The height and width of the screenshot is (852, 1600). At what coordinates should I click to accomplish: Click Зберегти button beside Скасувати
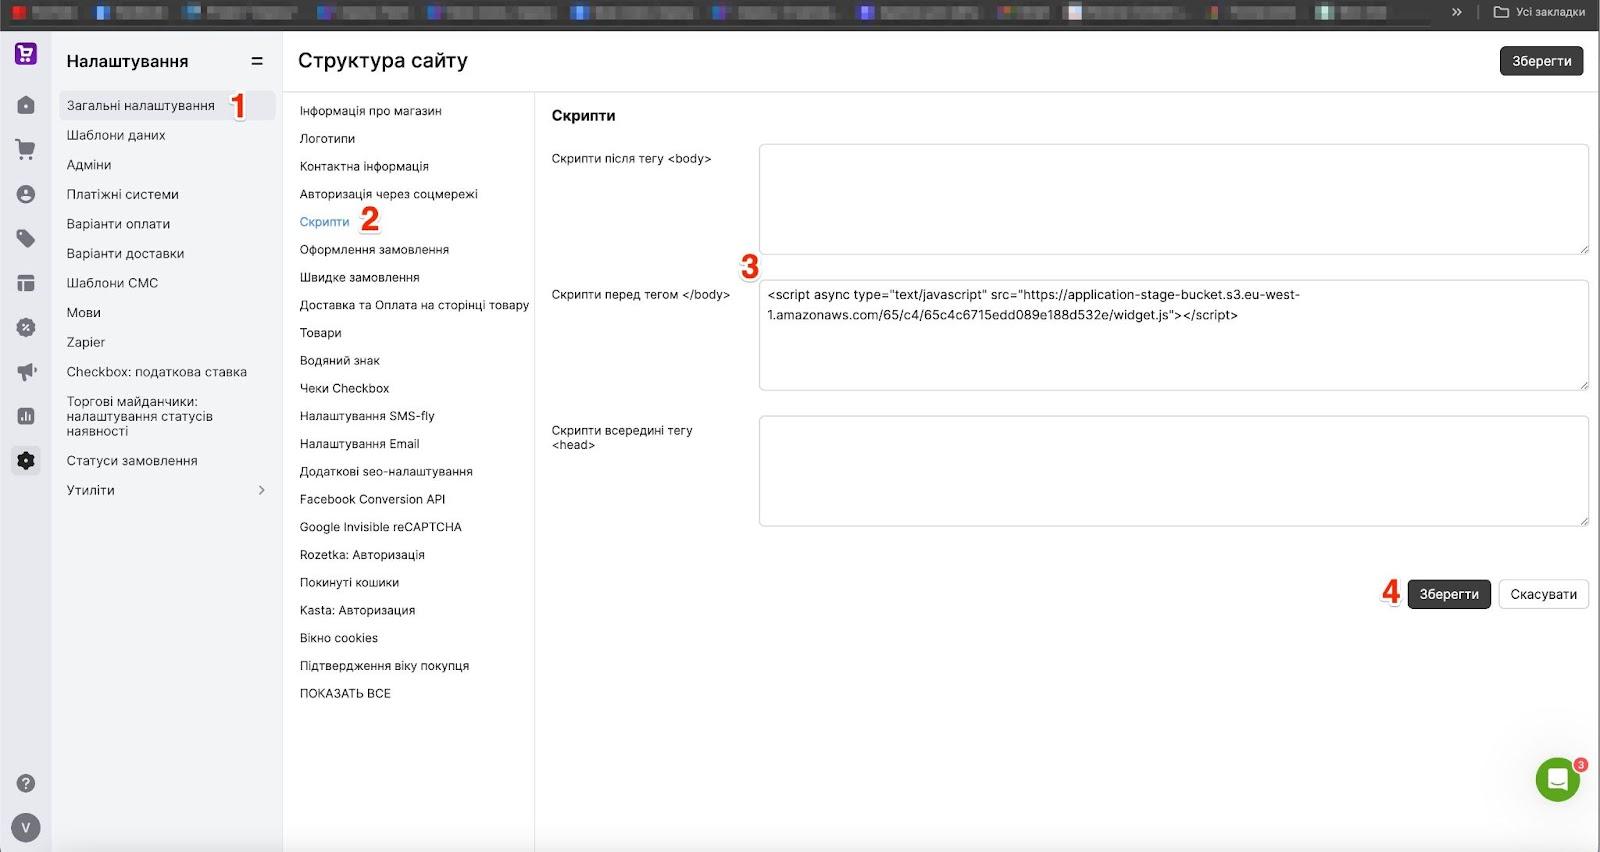1449,594
